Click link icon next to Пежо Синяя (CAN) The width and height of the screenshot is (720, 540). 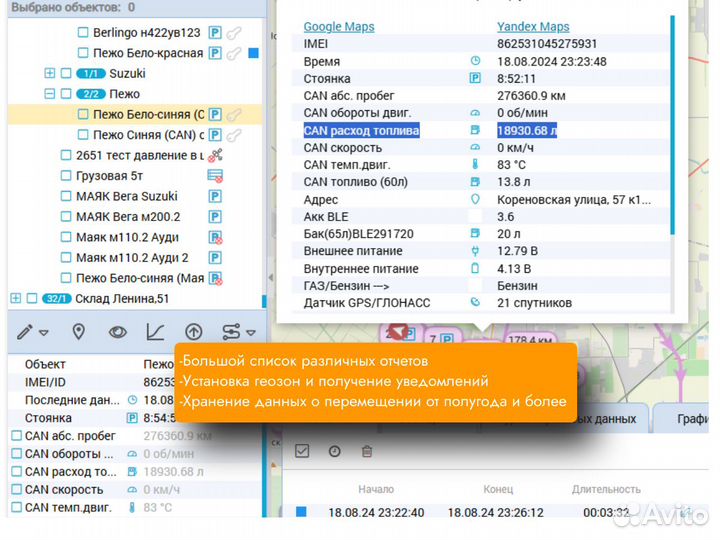coord(234,134)
